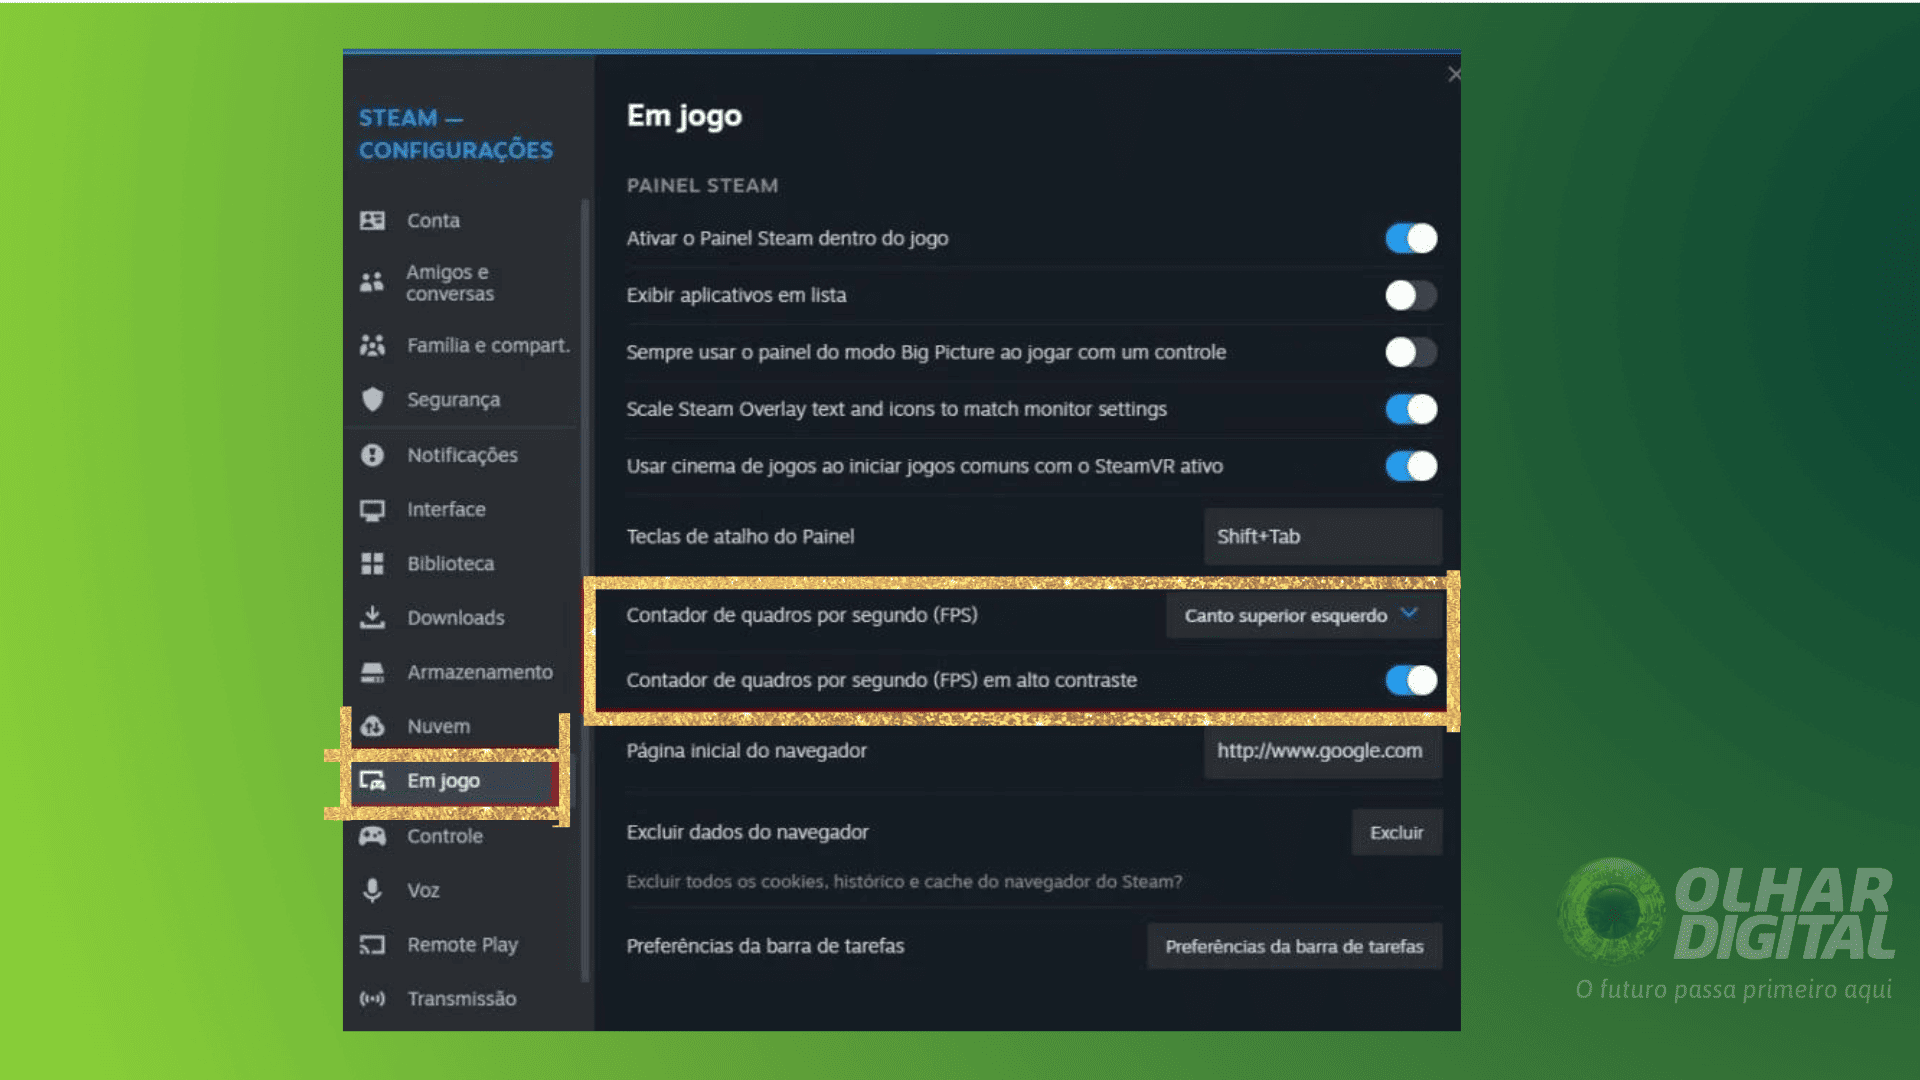The width and height of the screenshot is (1920, 1080).
Task: Open Controle settings
Action: [462, 836]
